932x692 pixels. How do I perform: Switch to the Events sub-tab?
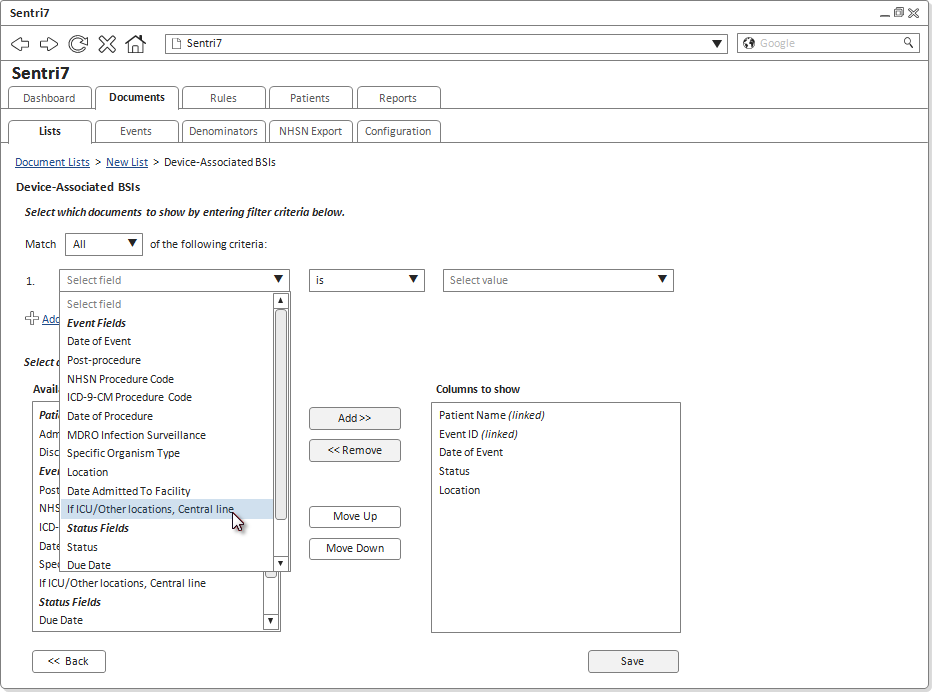pyautogui.click(x=136, y=131)
